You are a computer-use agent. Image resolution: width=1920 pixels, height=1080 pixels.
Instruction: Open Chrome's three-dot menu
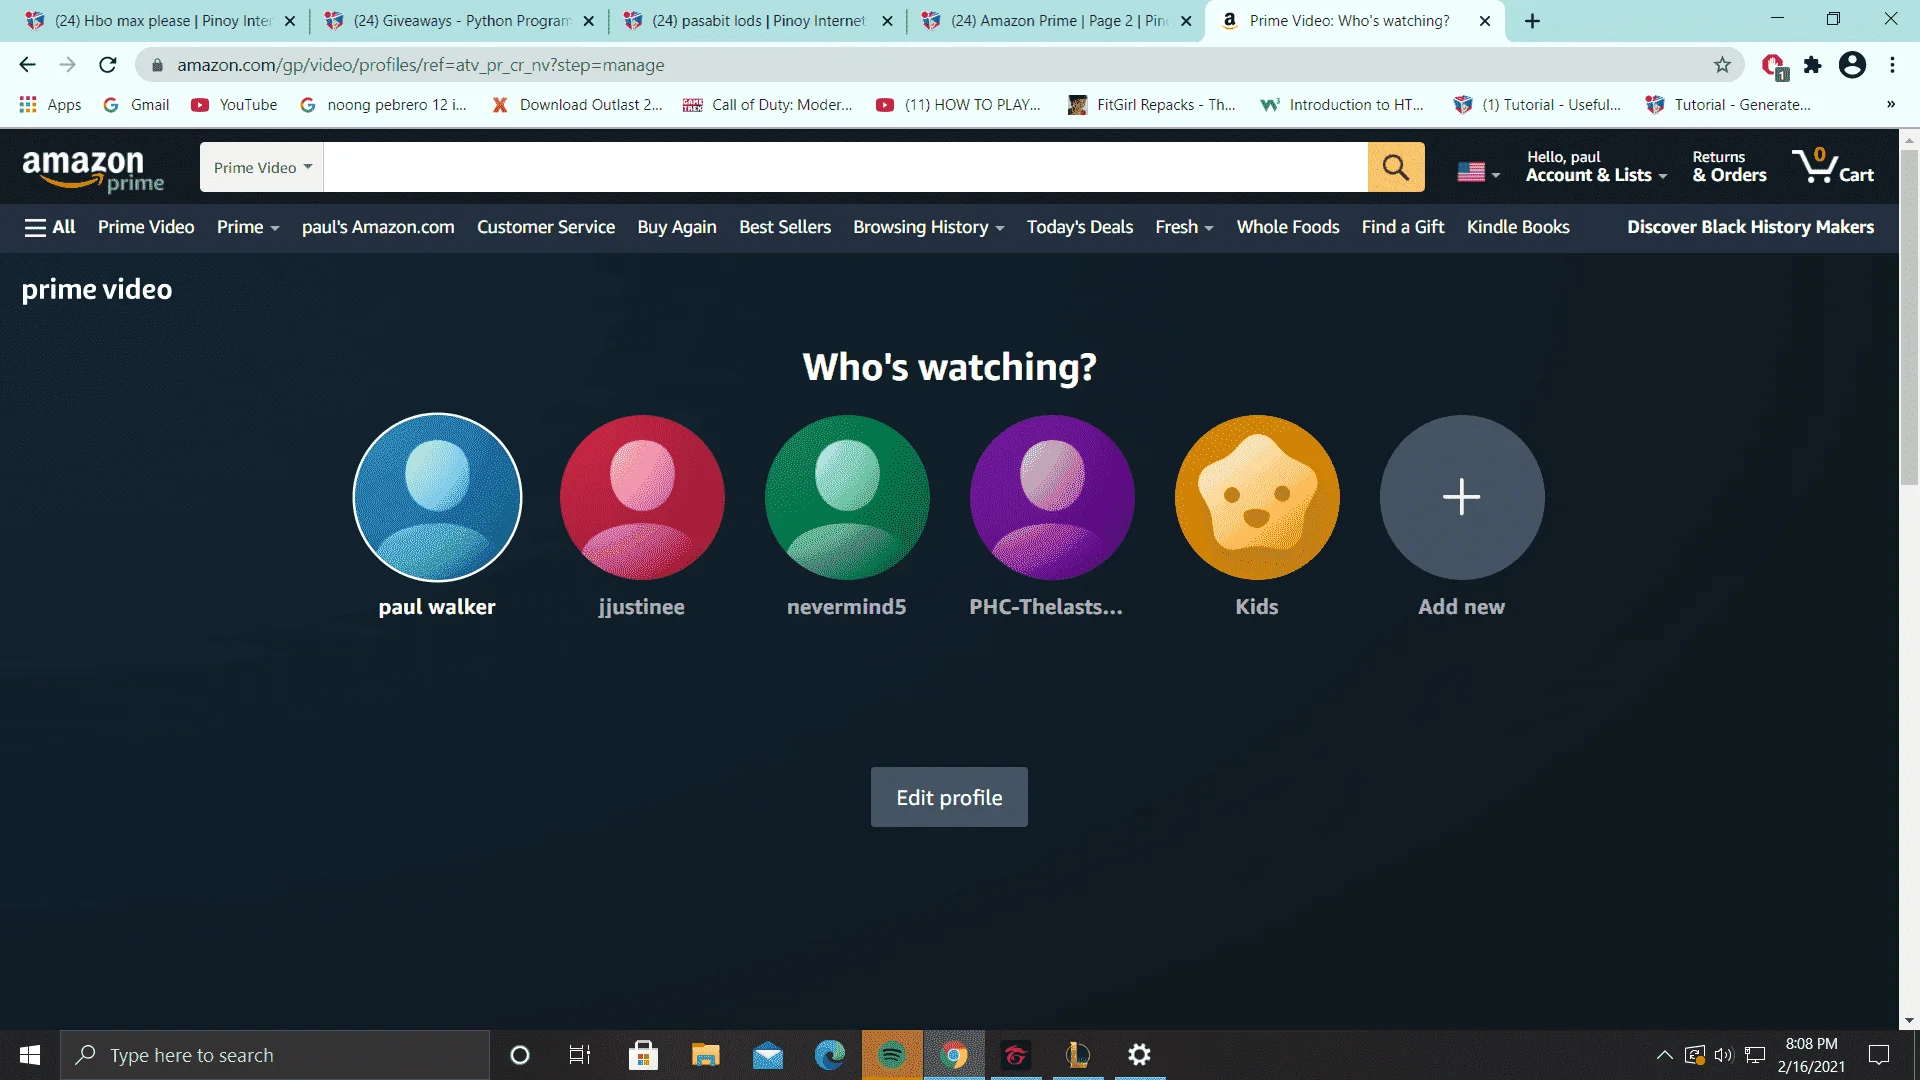point(1892,65)
